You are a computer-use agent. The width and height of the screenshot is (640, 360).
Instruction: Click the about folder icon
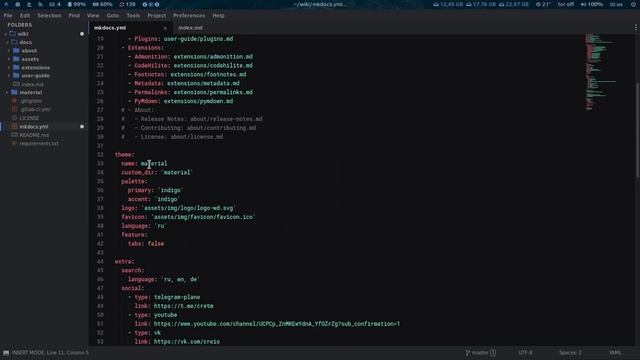(16, 51)
